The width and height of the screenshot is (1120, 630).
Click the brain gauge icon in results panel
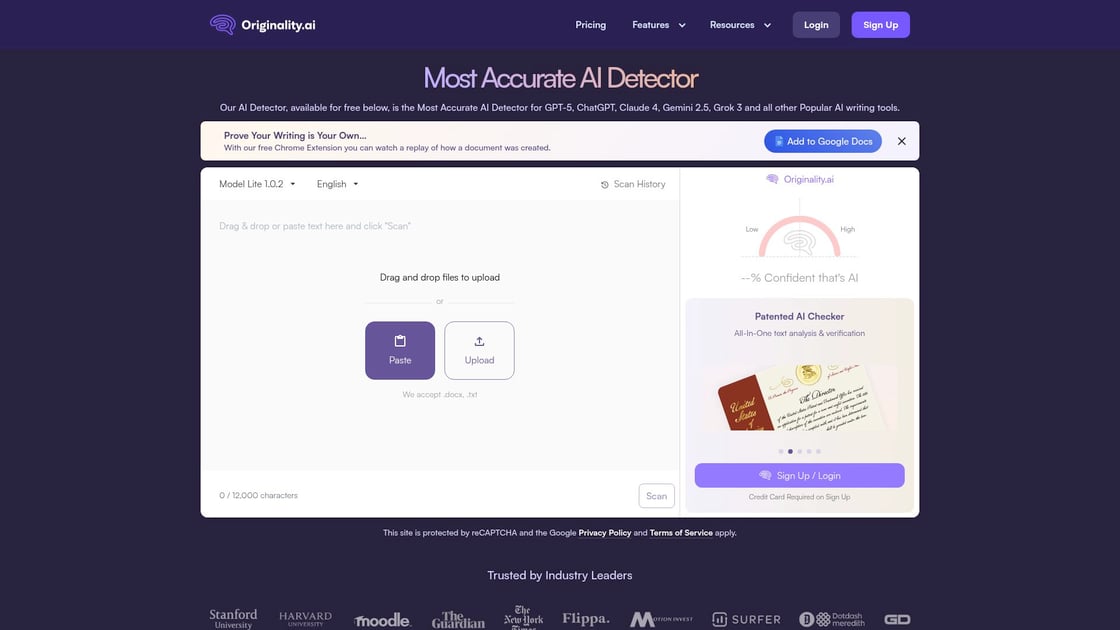click(x=799, y=242)
